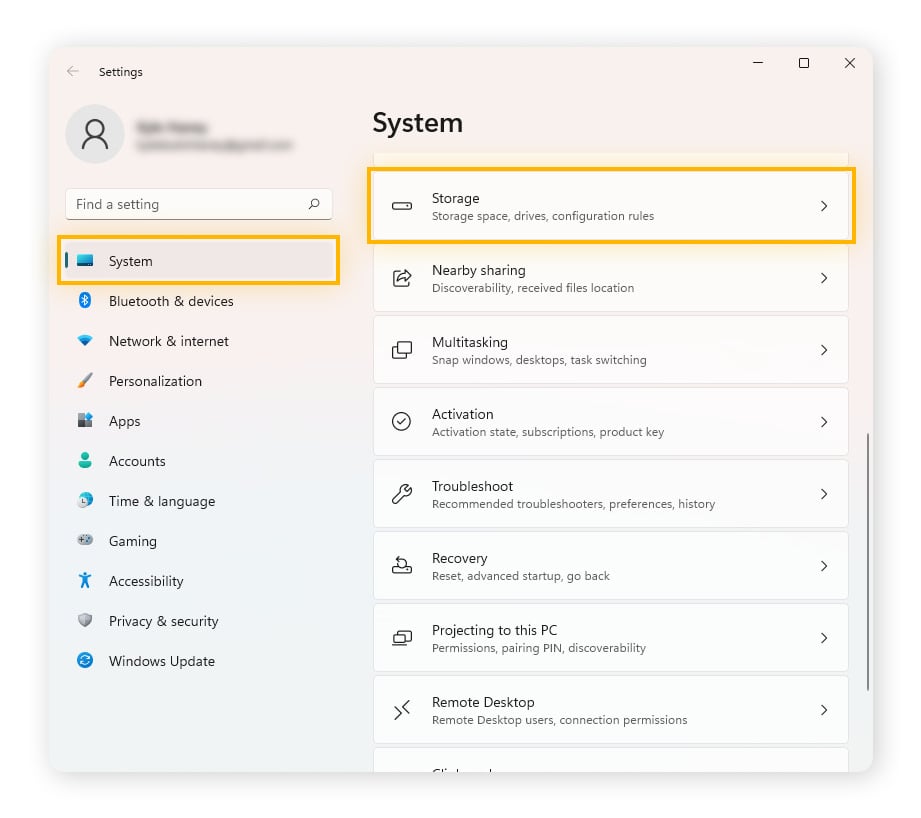Open the Troubleshoot settings entry
Screen dimensions: 921x818
coord(610,493)
